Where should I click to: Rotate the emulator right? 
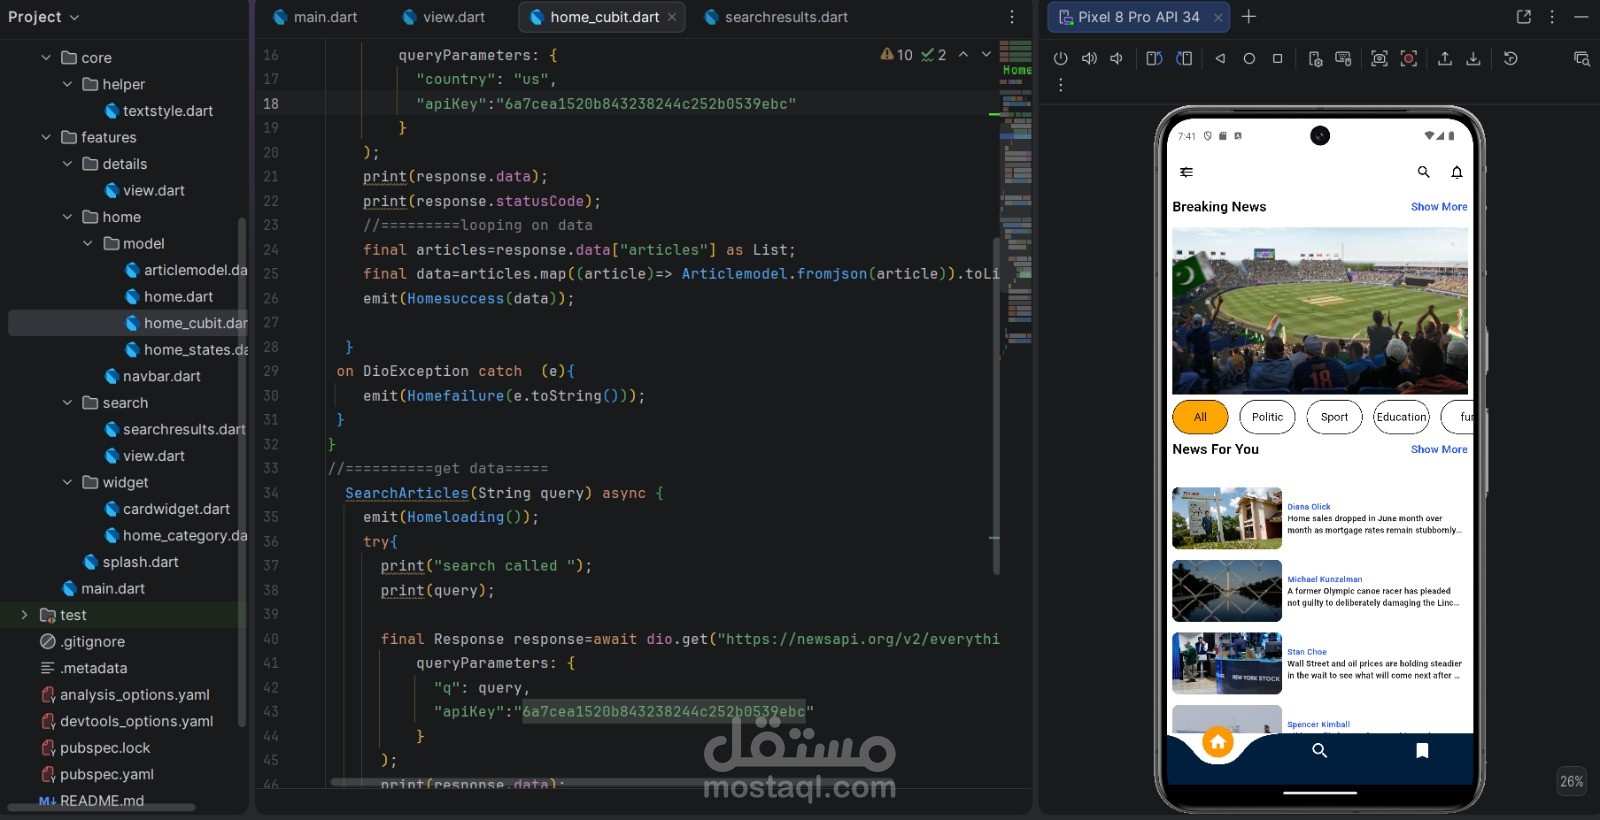(1184, 59)
